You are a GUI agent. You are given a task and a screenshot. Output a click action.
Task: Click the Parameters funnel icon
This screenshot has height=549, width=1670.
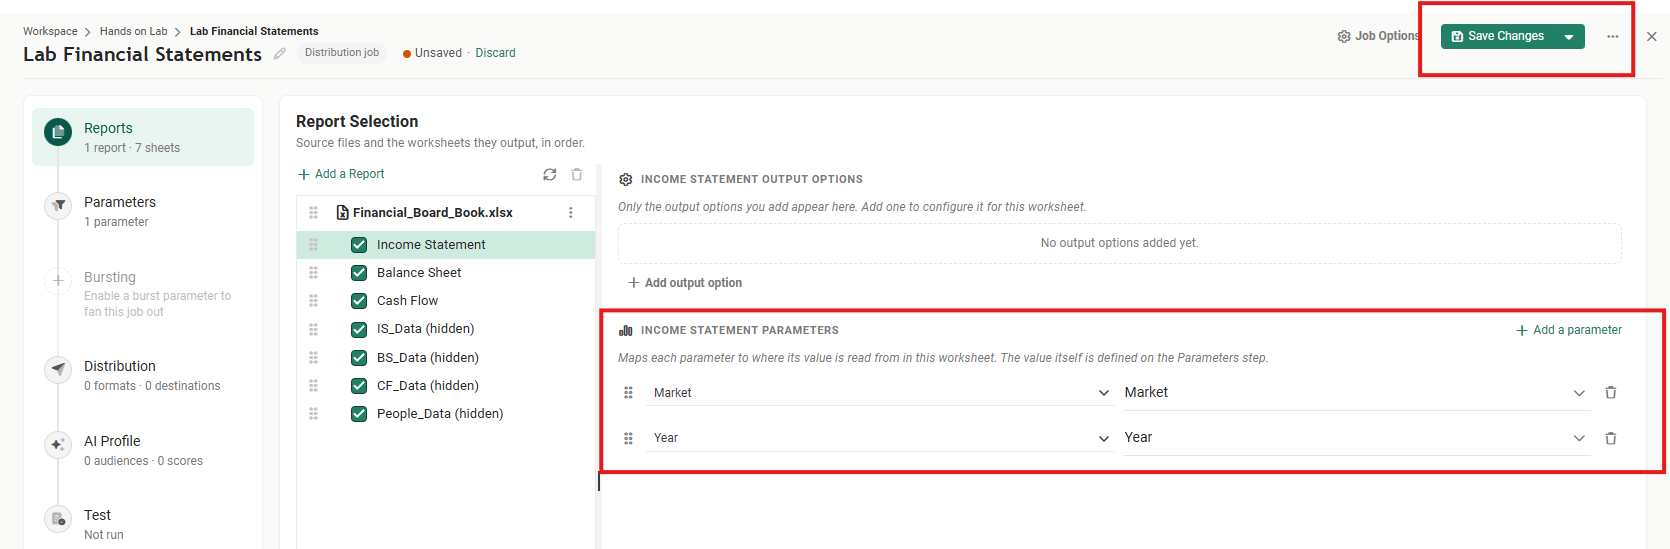coord(58,206)
